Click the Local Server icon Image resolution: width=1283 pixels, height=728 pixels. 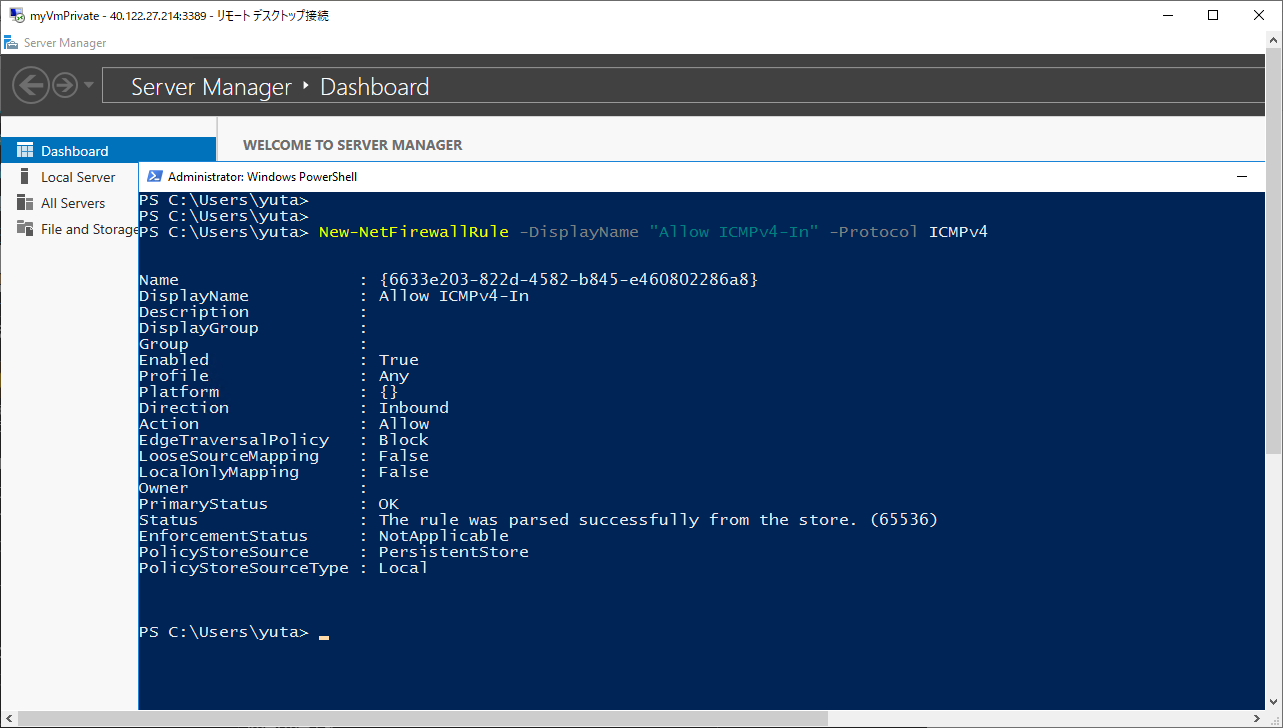25,177
